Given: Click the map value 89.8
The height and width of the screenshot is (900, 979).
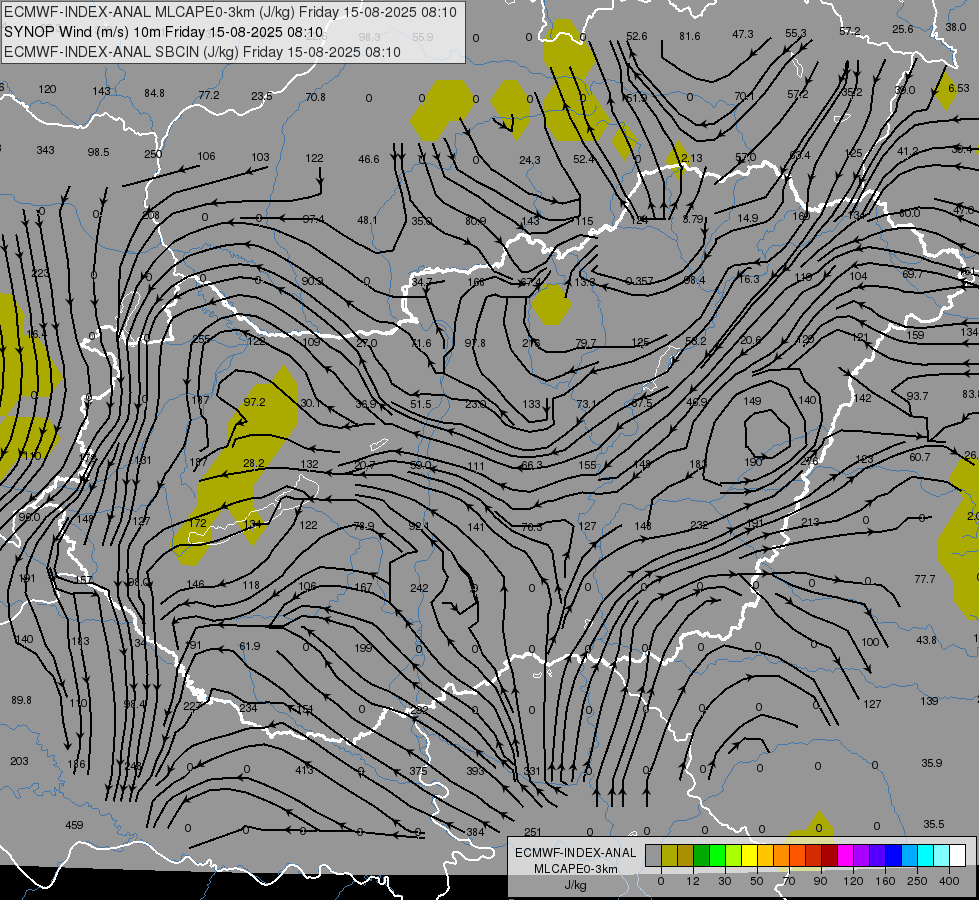Looking at the screenshot, I should coord(21,700).
